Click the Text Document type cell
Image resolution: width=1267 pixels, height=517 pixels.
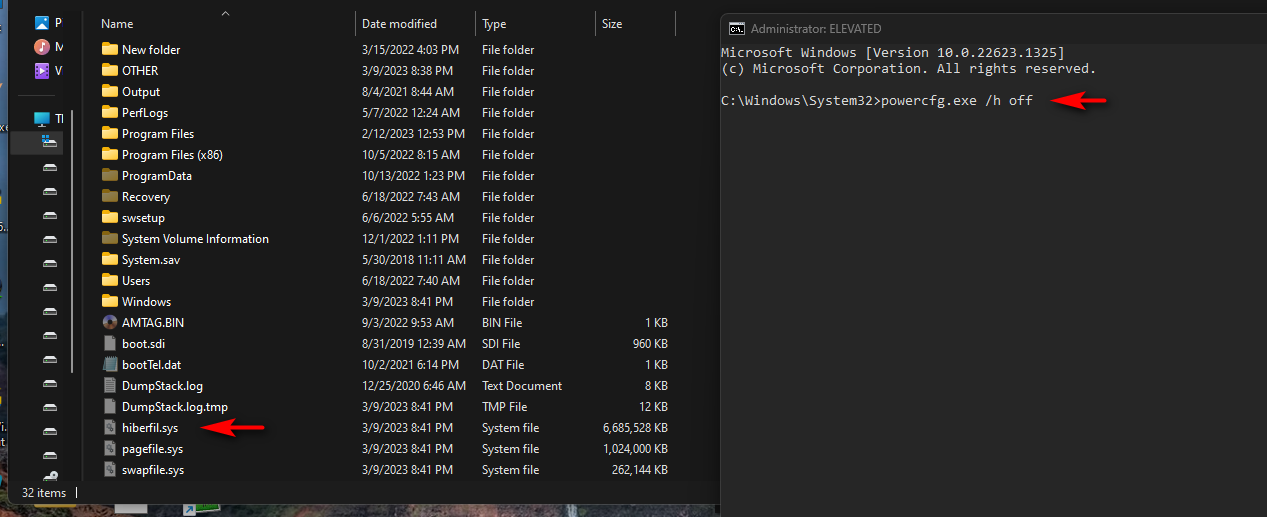click(x=522, y=385)
